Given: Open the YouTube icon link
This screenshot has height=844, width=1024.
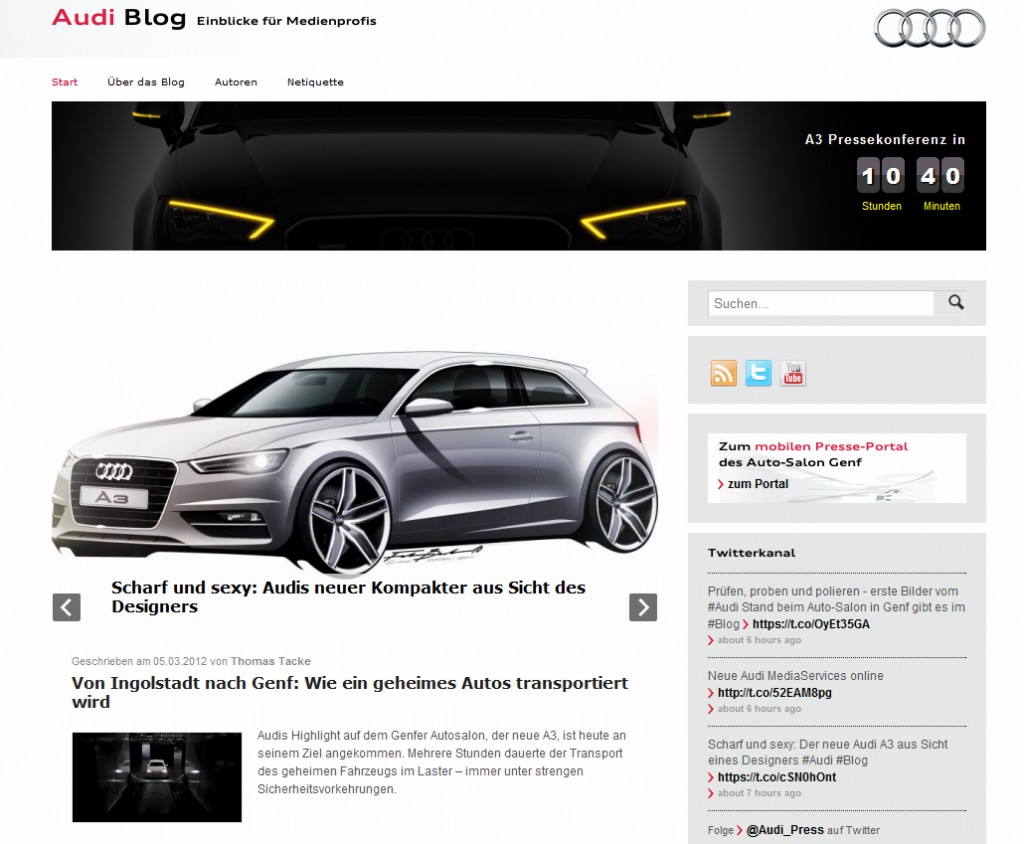Looking at the screenshot, I should [x=793, y=373].
